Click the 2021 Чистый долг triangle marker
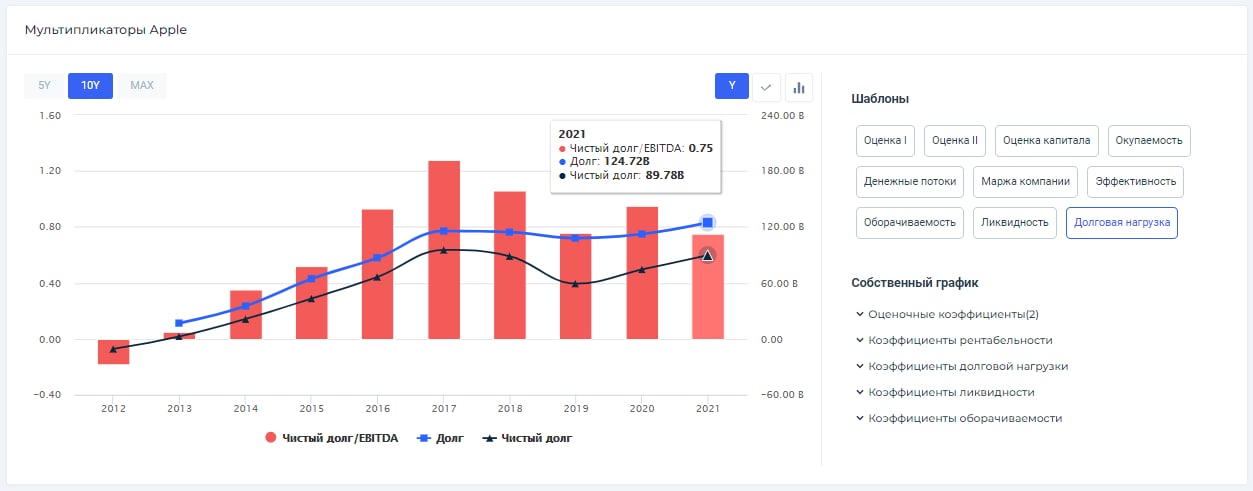The image size is (1253, 491). pos(708,256)
